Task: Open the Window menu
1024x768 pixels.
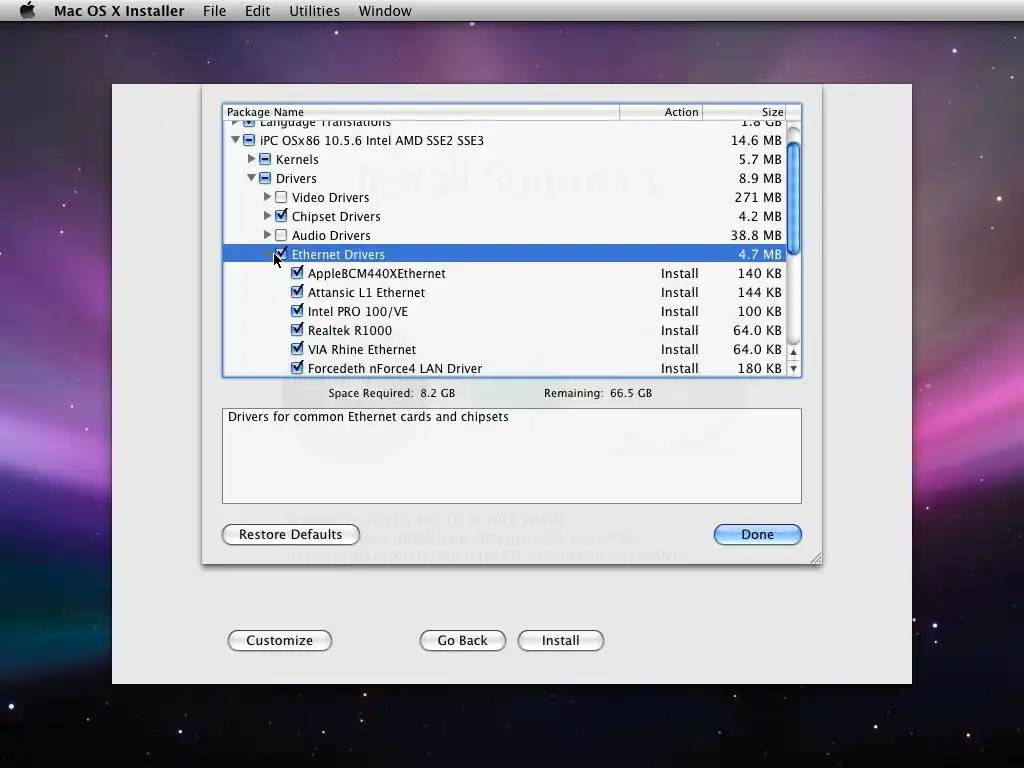Action: [x=385, y=11]
